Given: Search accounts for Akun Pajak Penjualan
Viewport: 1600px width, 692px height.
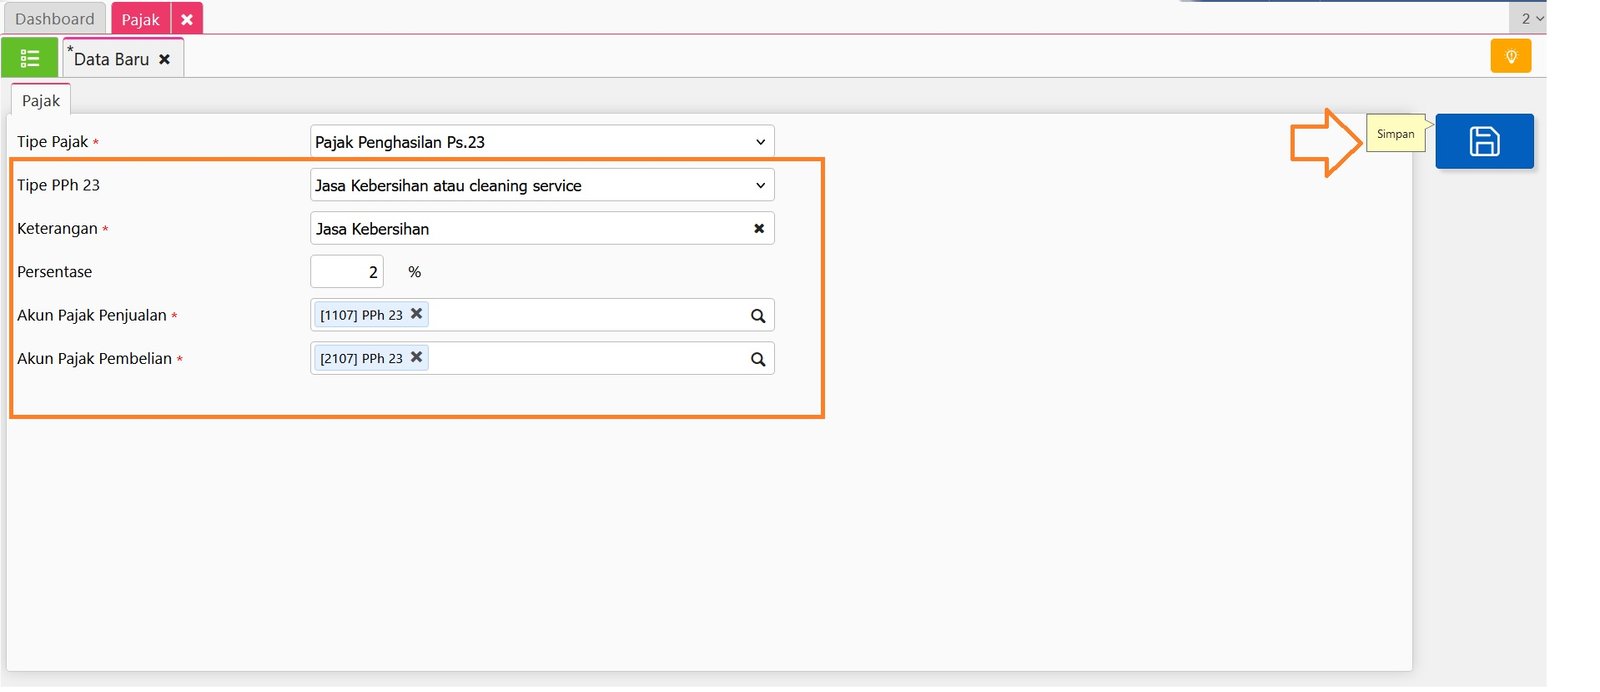Looking at the screenshot, I should [x=758, y=316].
